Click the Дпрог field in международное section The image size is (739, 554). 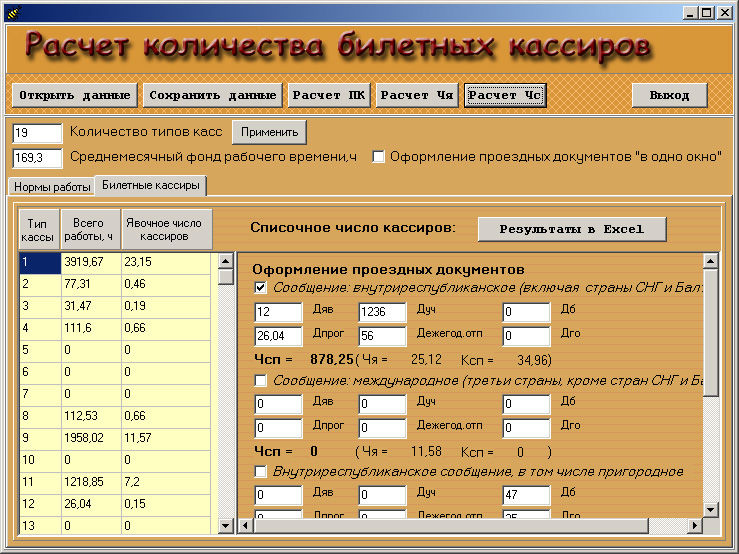point(279,428)
